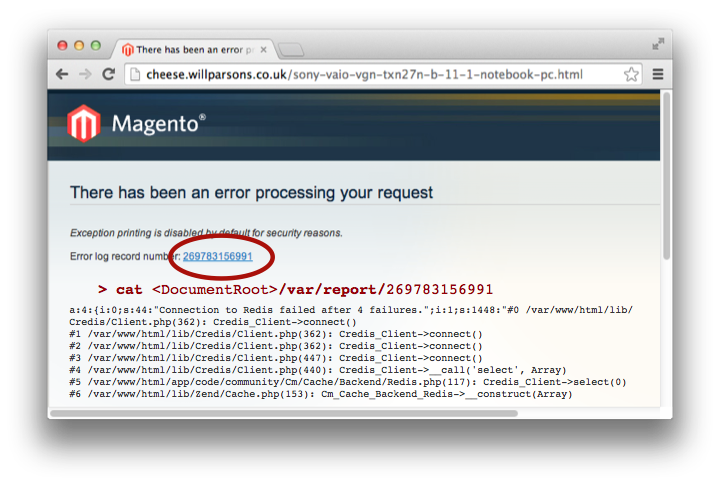This screenshot has height=486, width=721.
Task: Click the heading 'There has been an error processing your request'
Action: [x=251, y=192]
